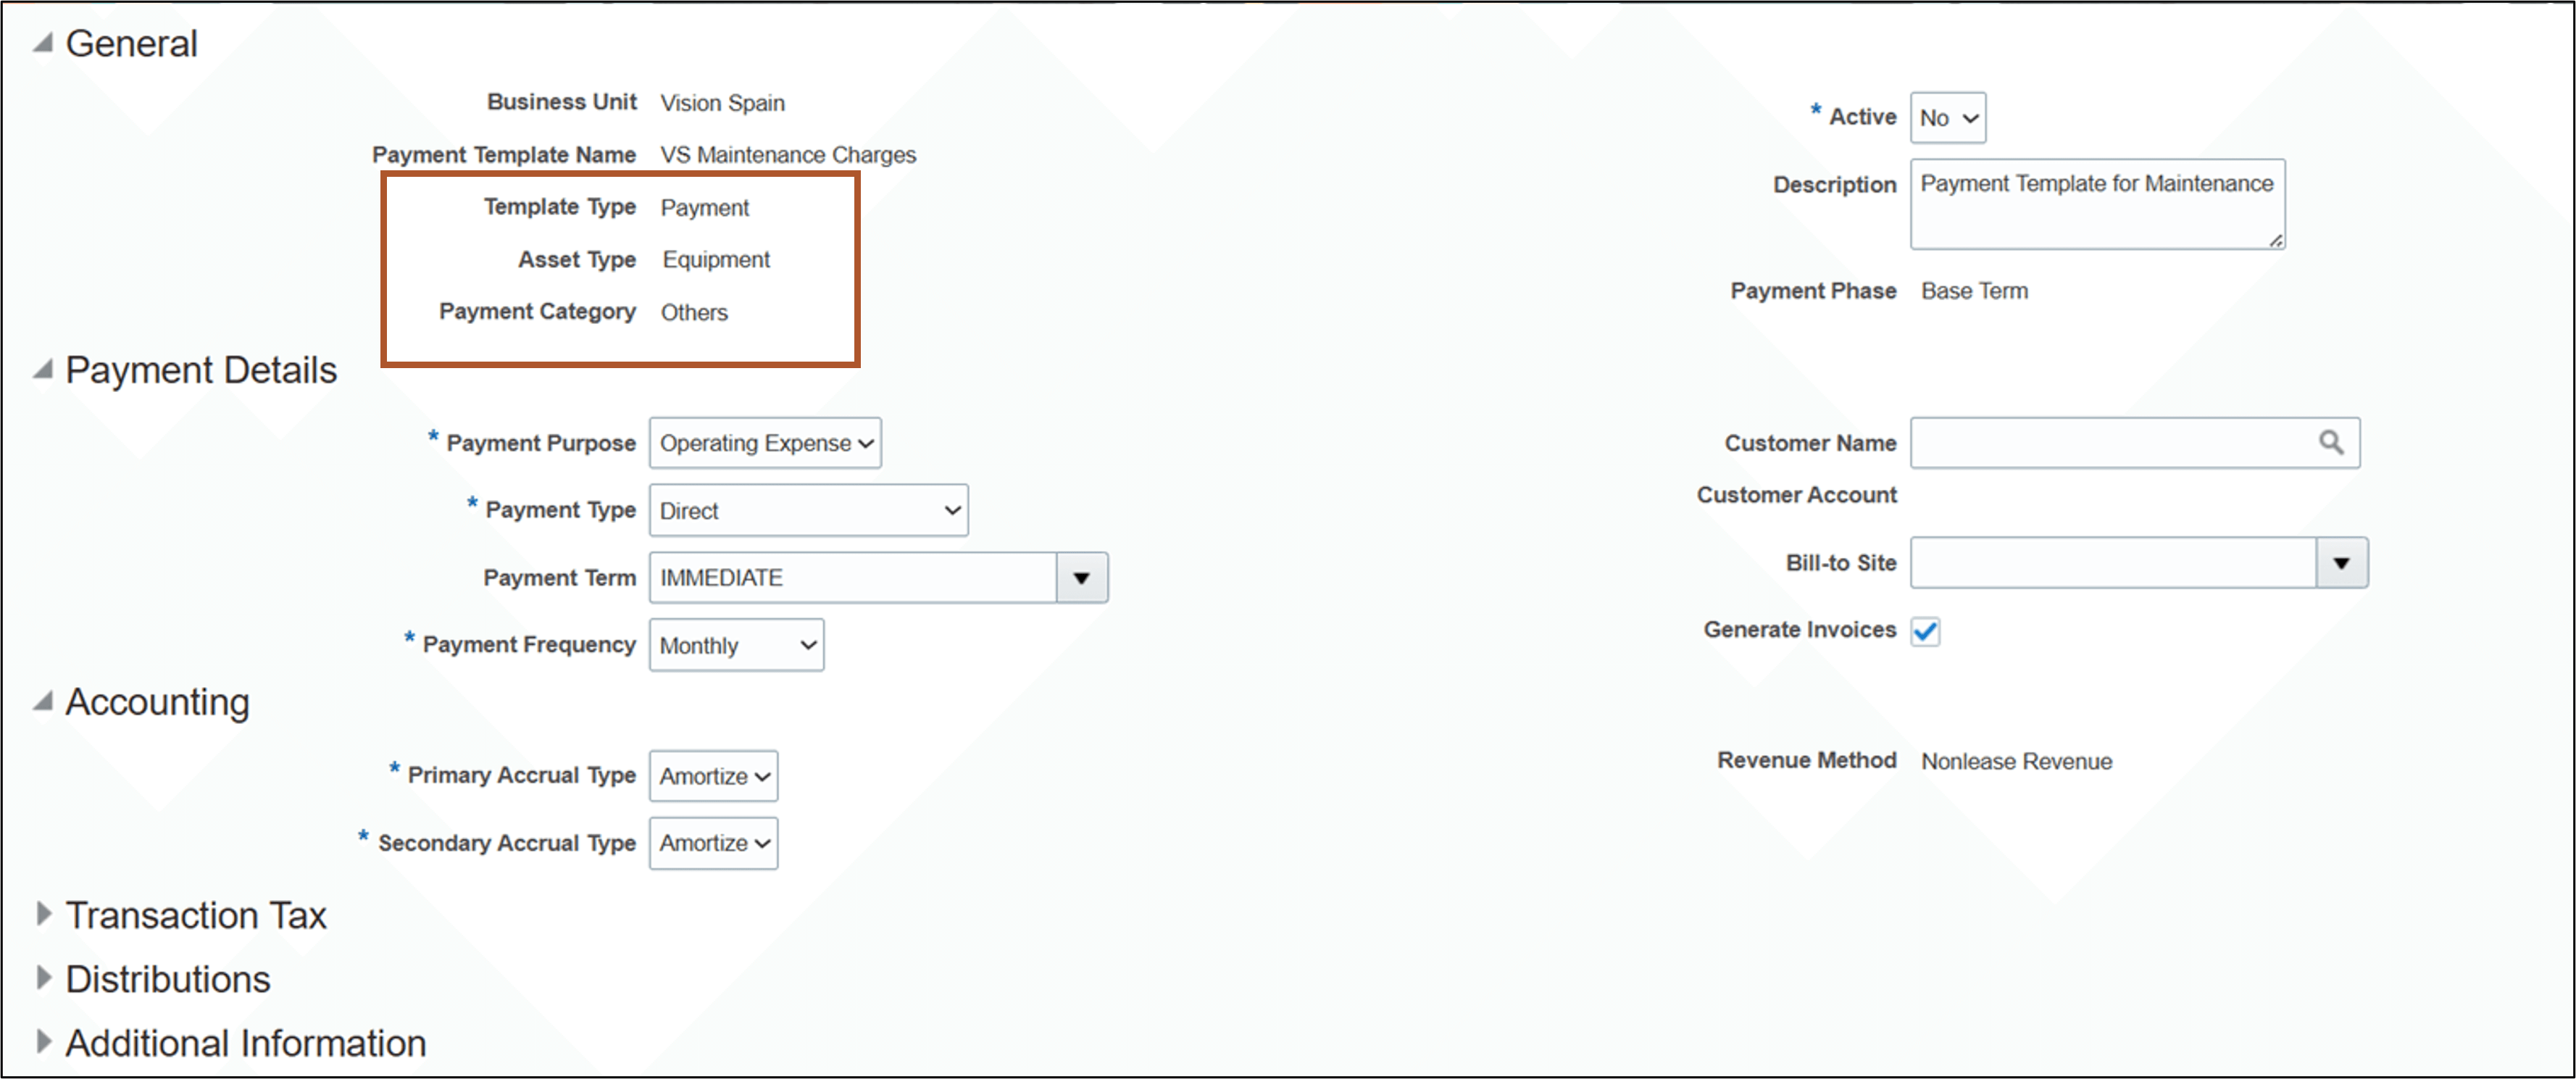The image size is (2576, 1079).
Task: Select the Accounting section header
Action: pyautogui.click(x=157, y=701)
